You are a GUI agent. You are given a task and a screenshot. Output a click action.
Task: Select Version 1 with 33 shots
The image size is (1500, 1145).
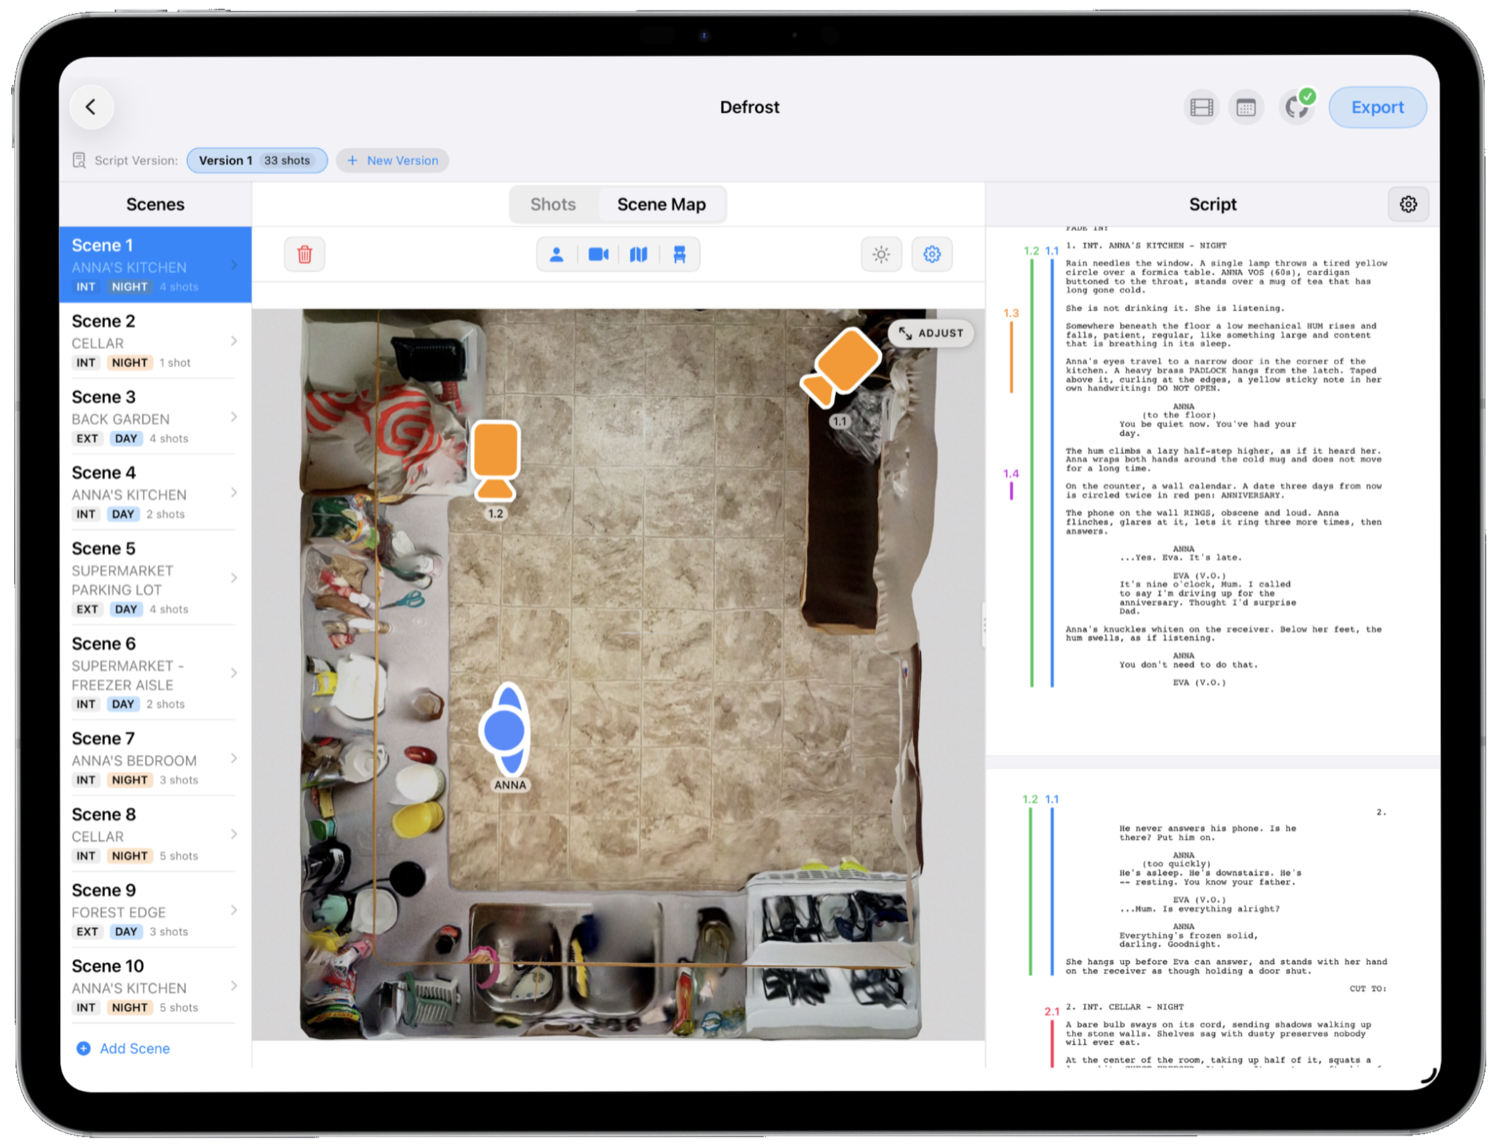coord(256,160)
